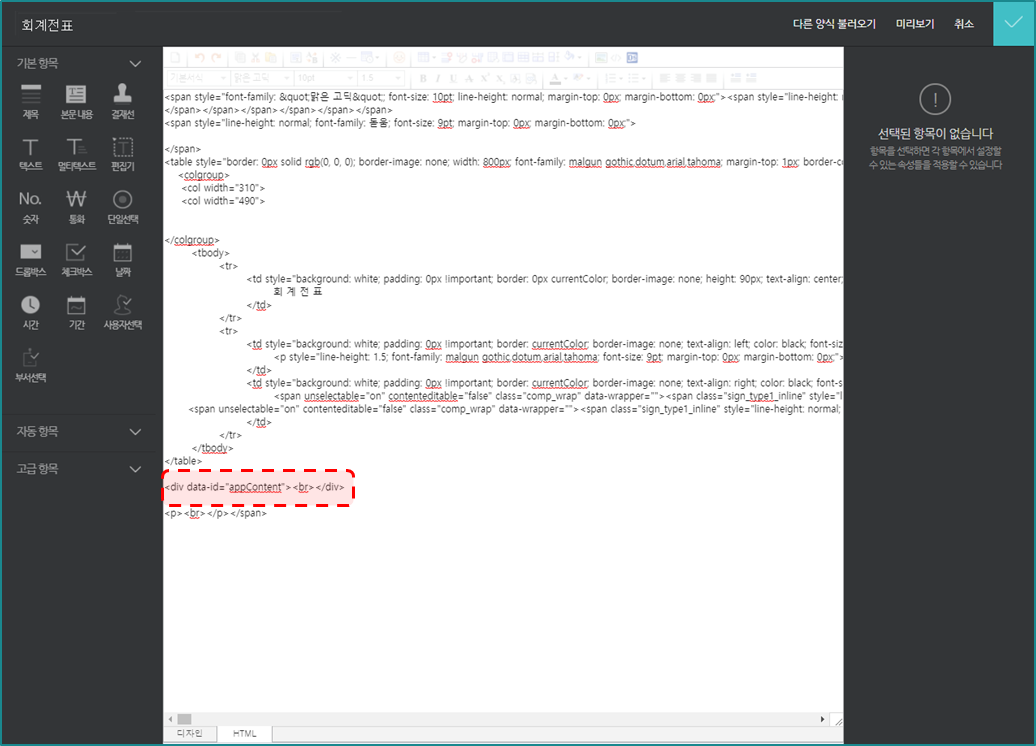
Task: Insert the 드롭박스 dropdown component
Action: 31,259
